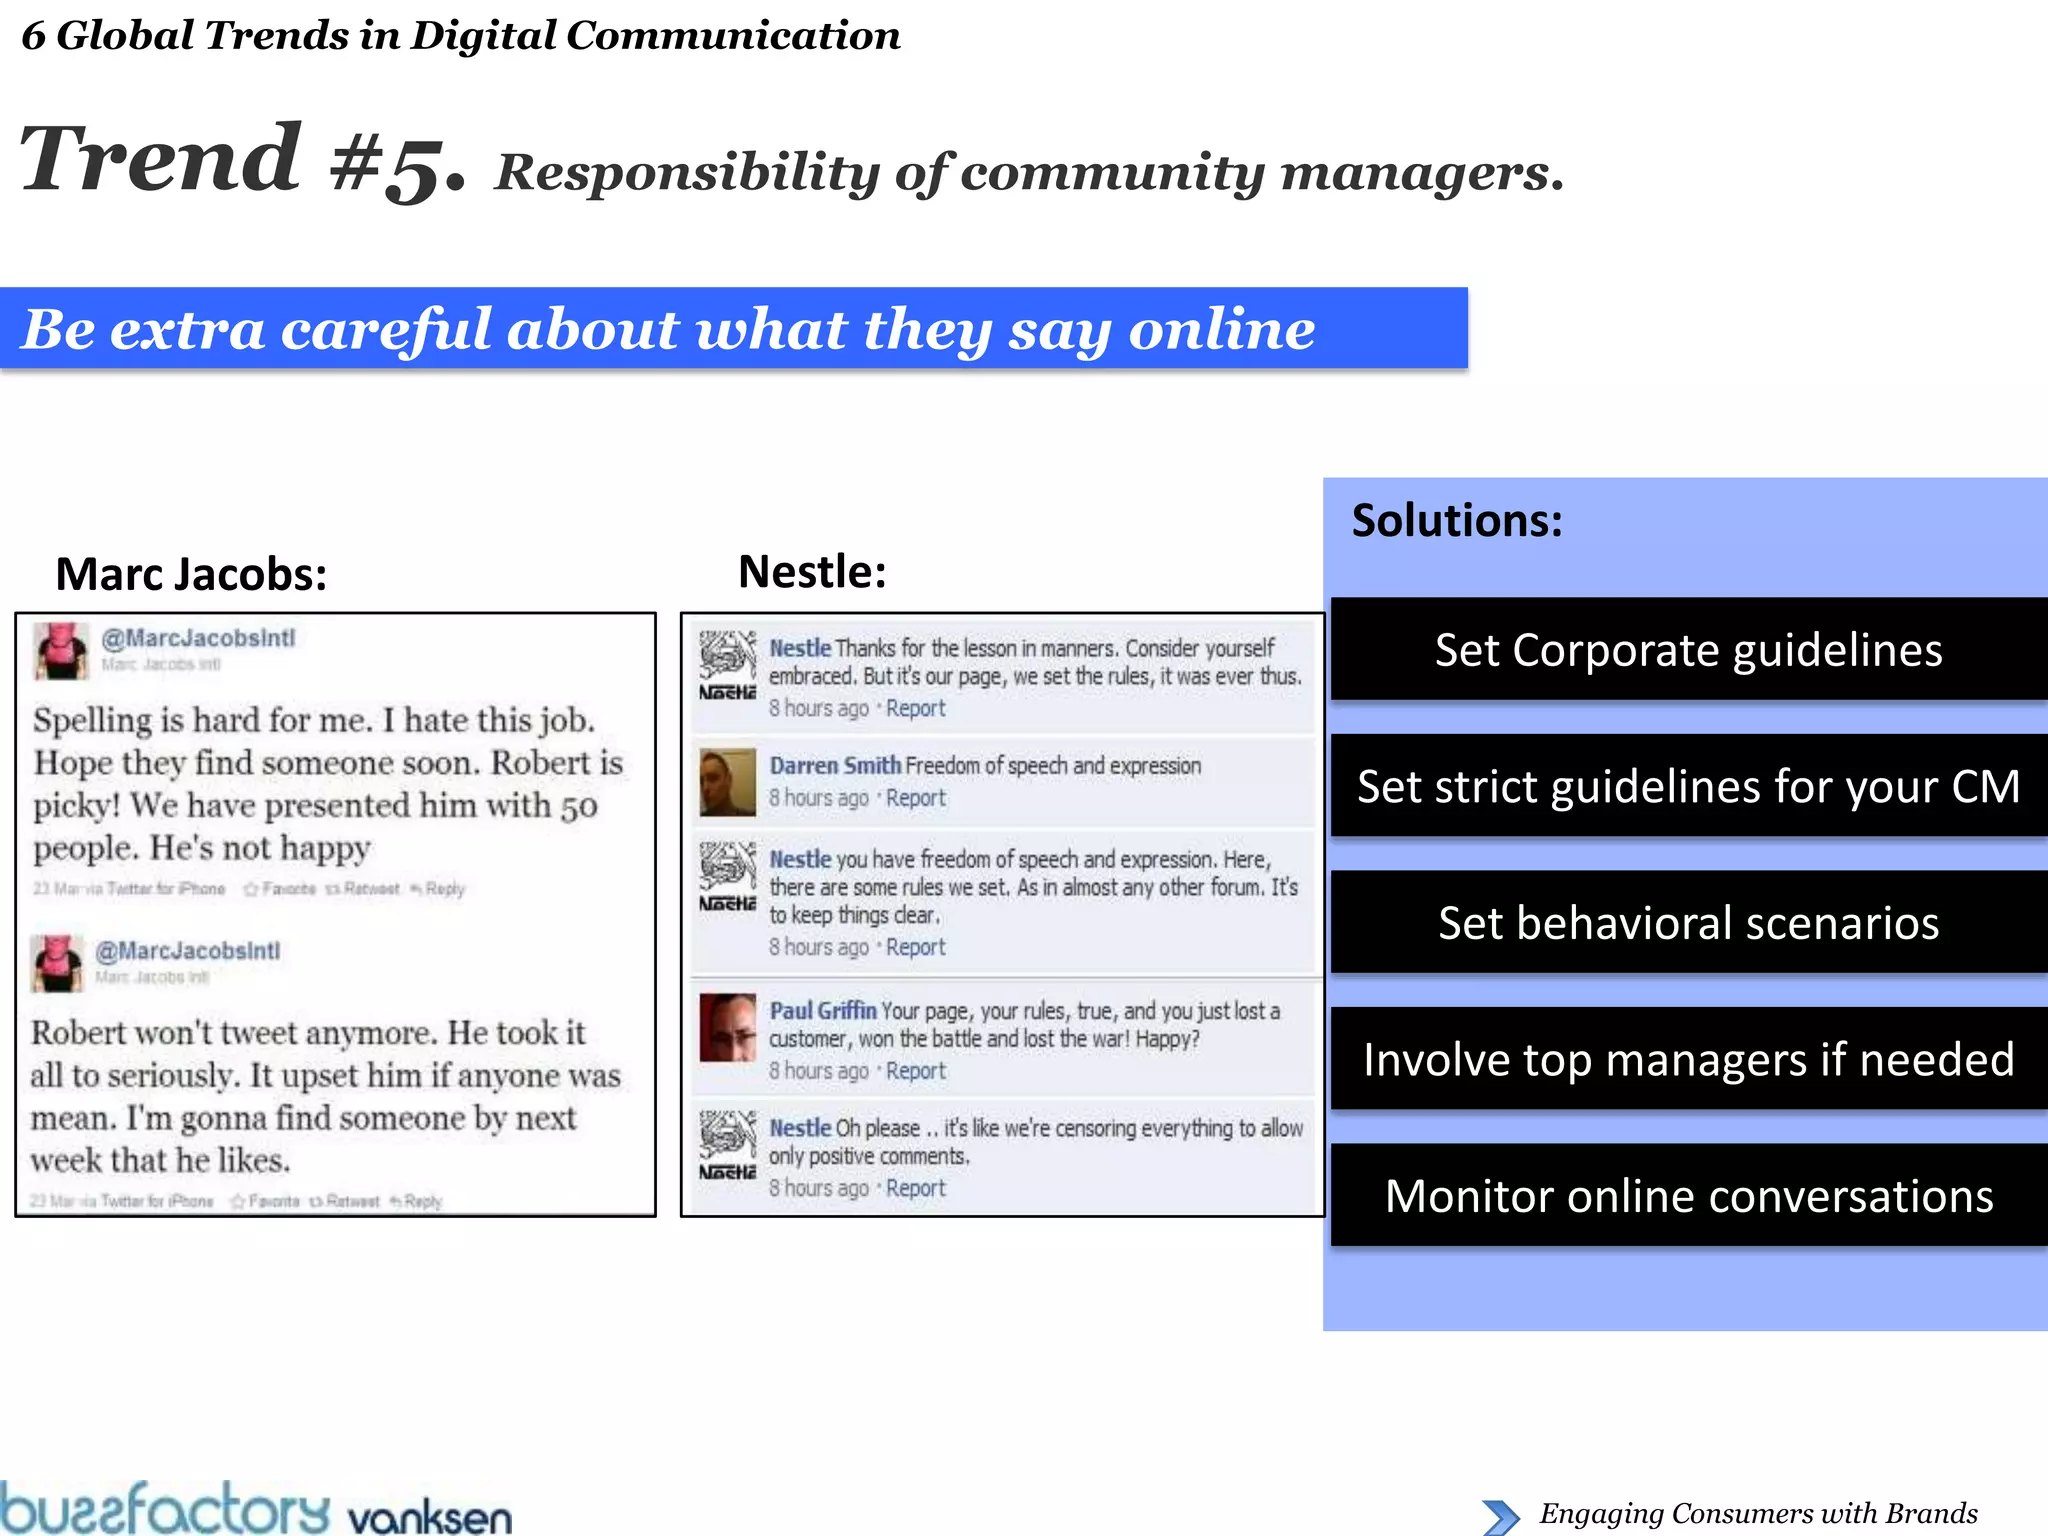Click the first @MarcJacobsIntl avatar image
2048x1536 pixels.
62,651
